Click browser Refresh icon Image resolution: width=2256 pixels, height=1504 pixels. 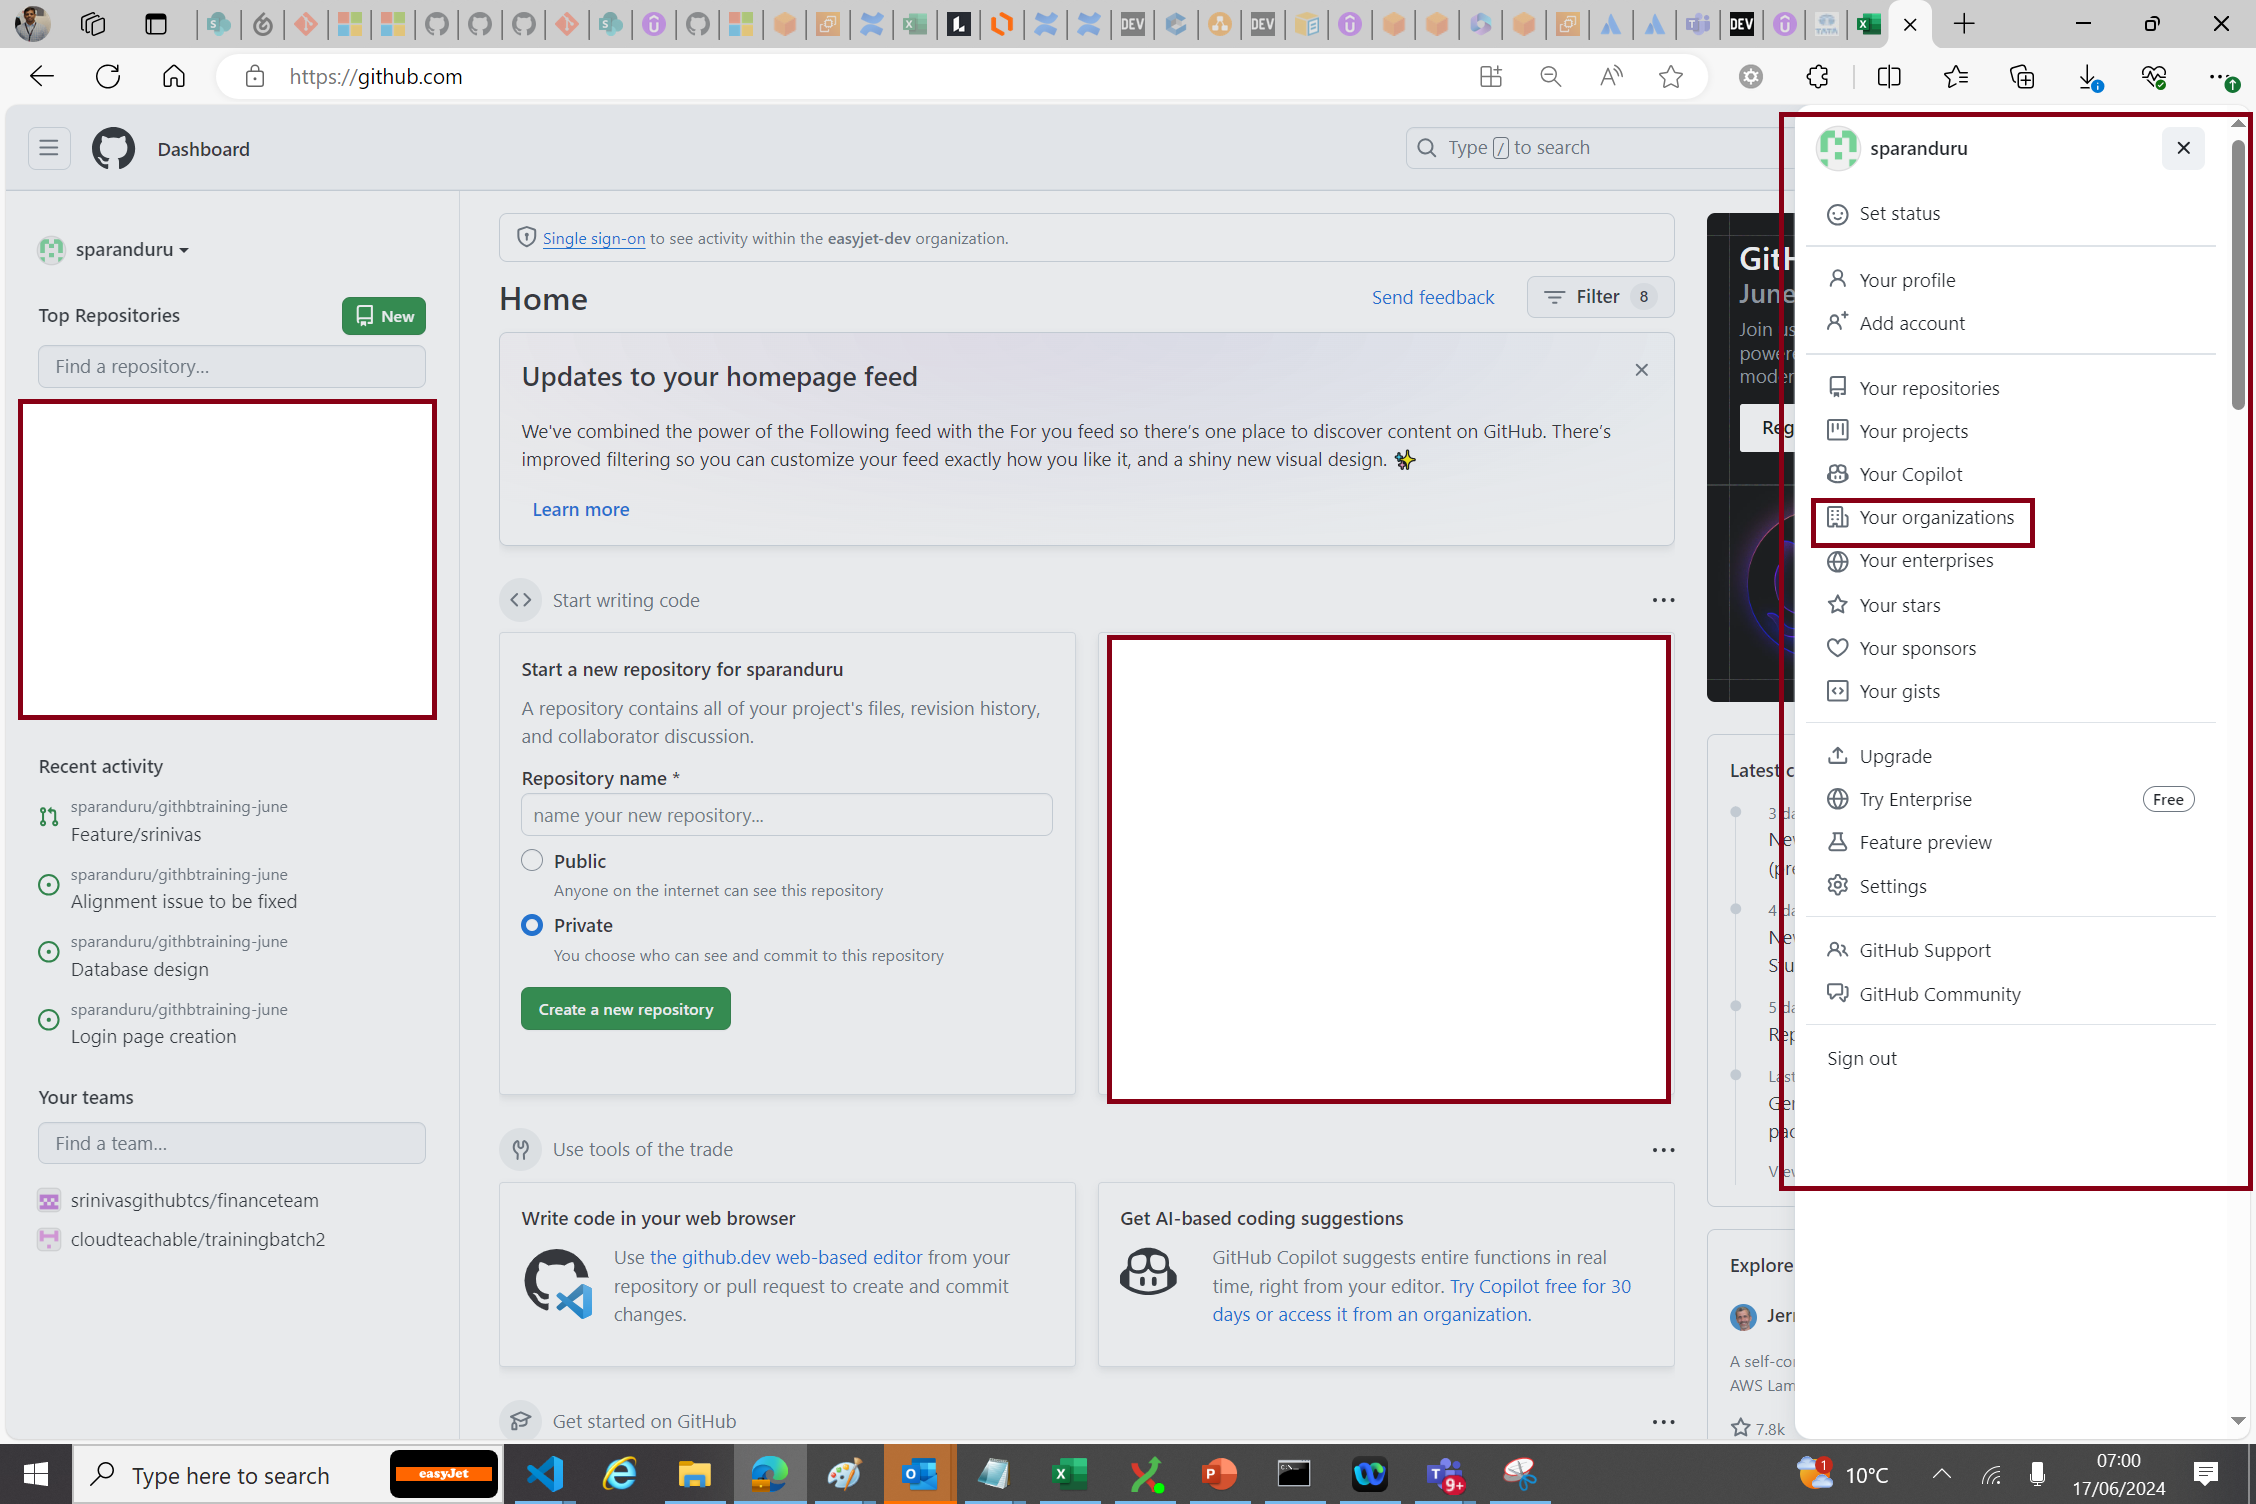pos(108,77)
